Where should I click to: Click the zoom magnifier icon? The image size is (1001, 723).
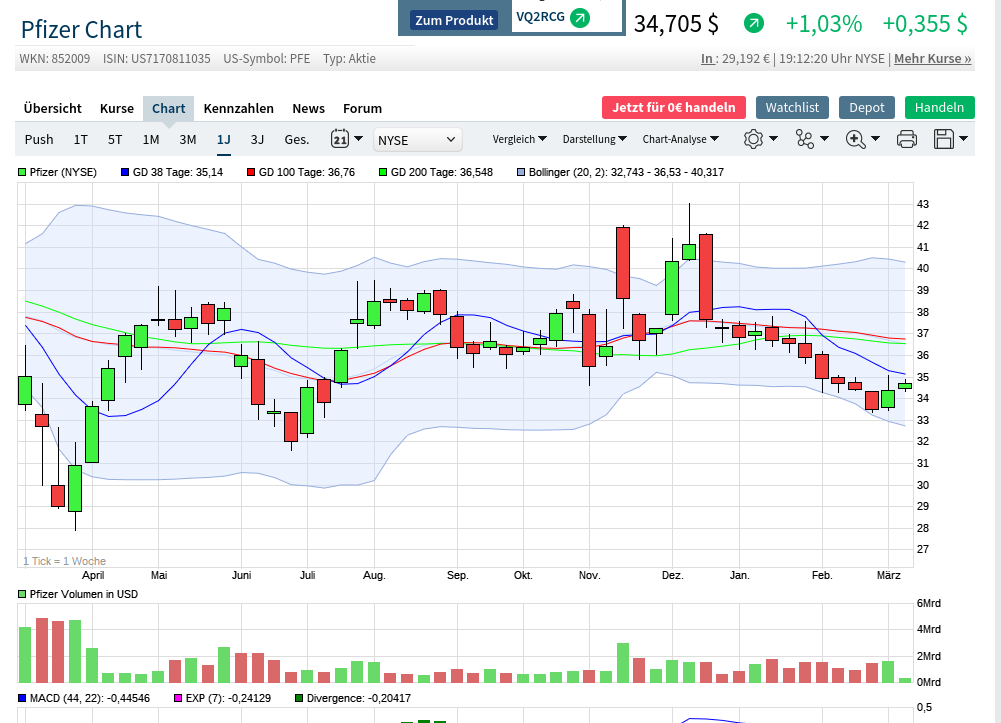[855, 138]
